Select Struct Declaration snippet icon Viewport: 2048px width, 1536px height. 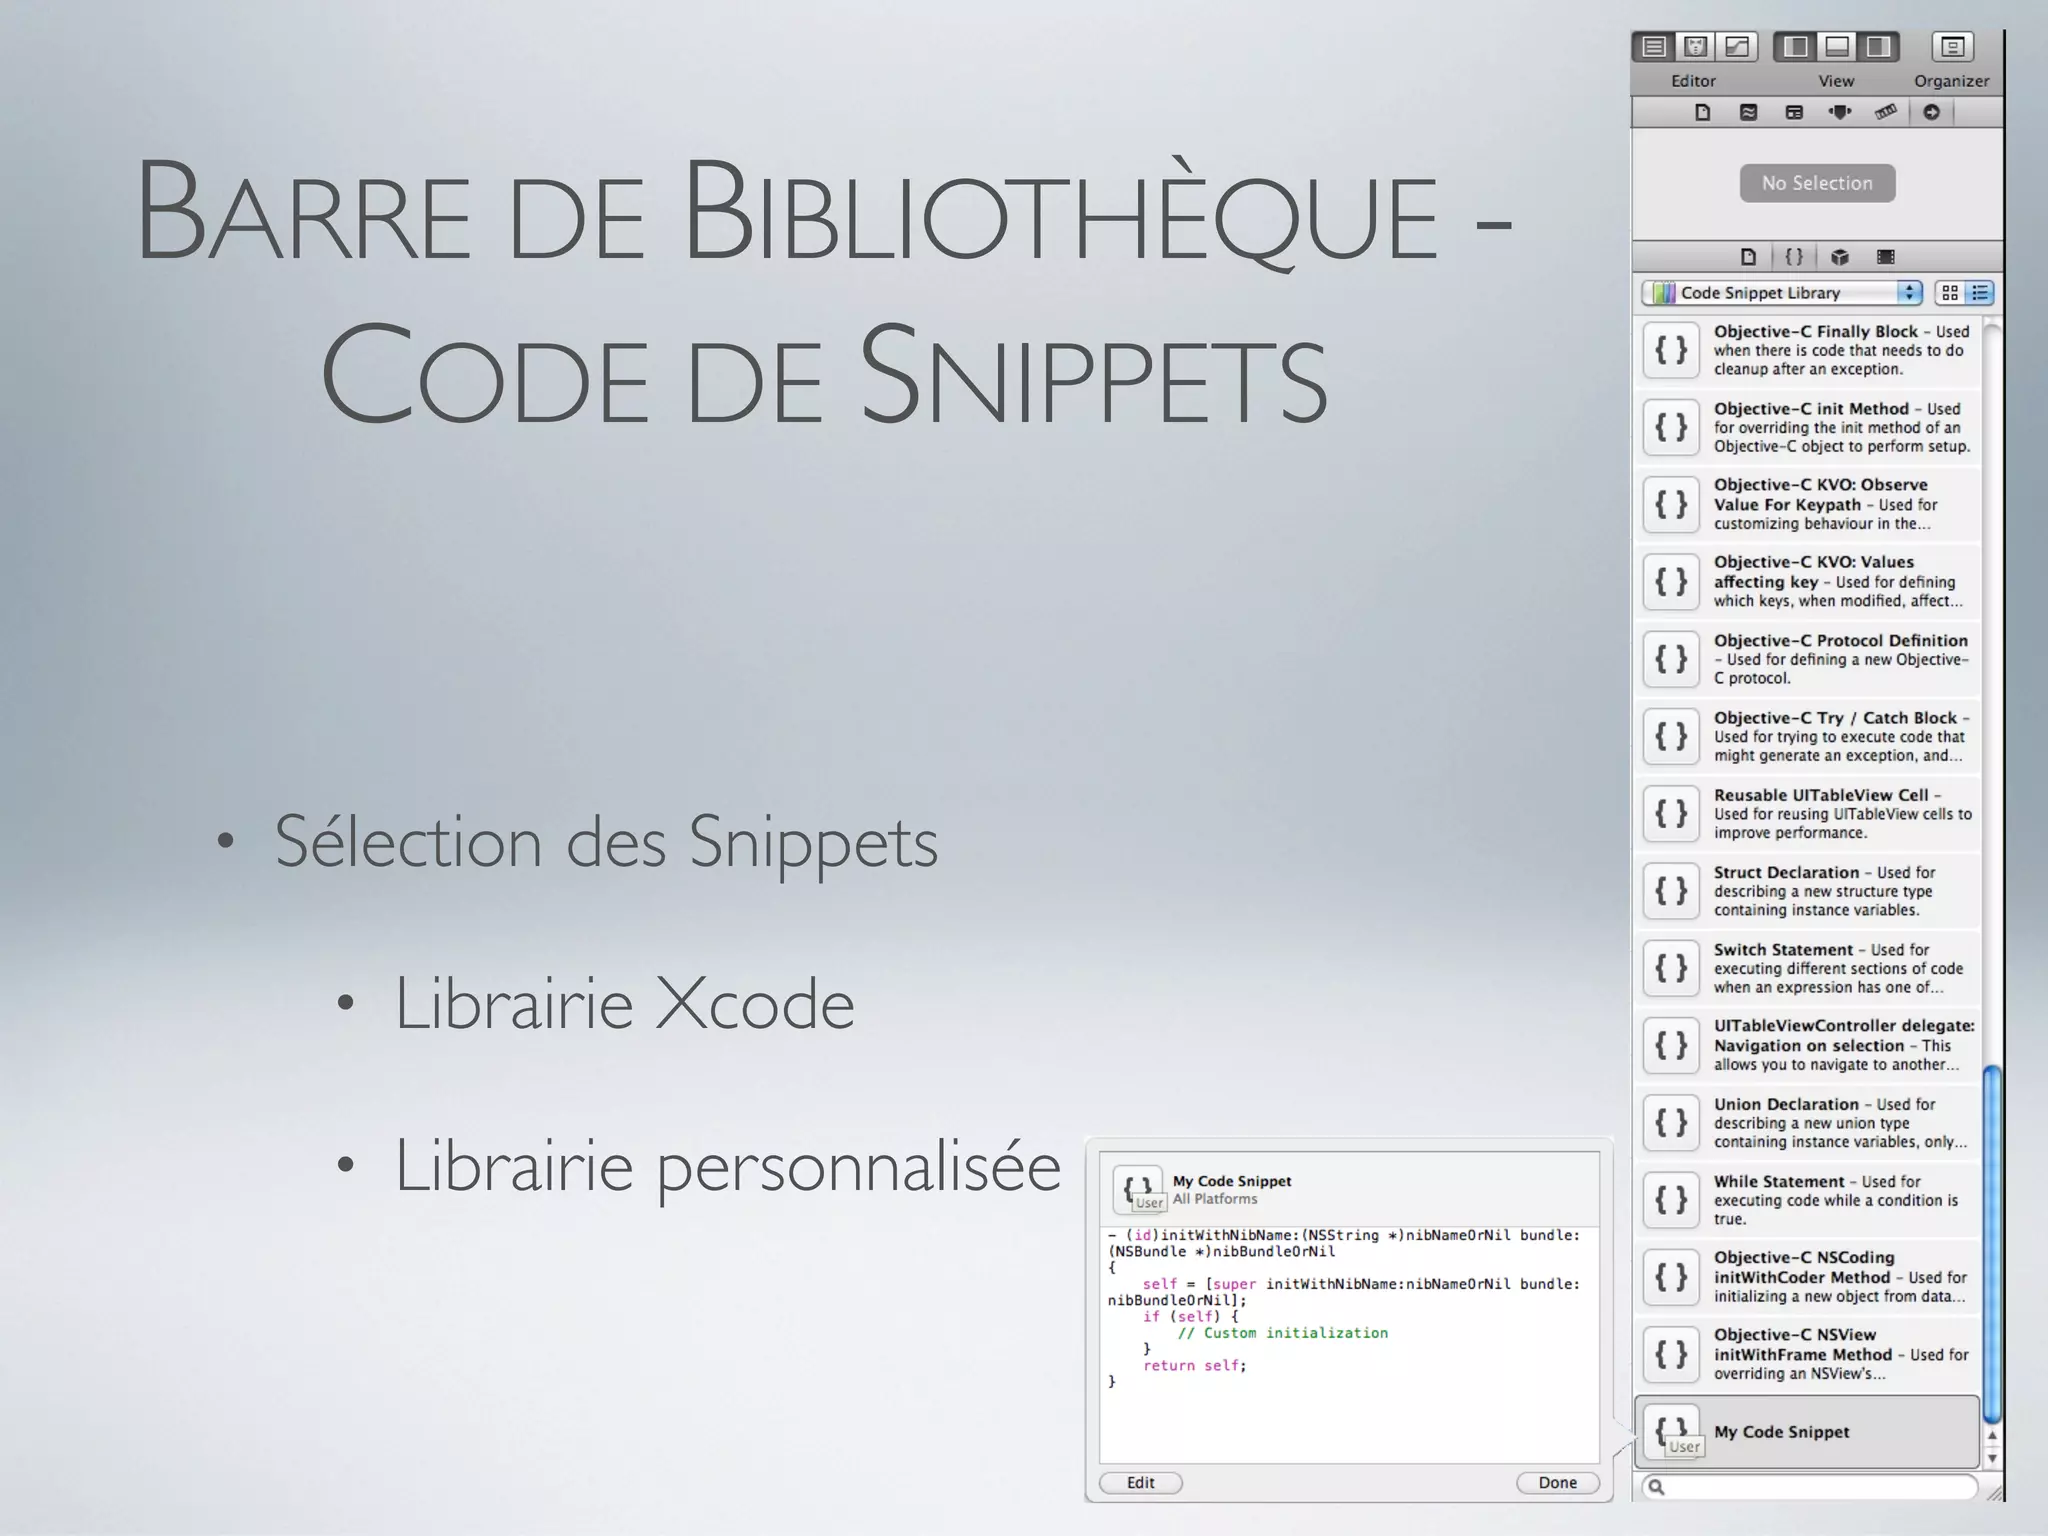click(x=1671, y=891)
